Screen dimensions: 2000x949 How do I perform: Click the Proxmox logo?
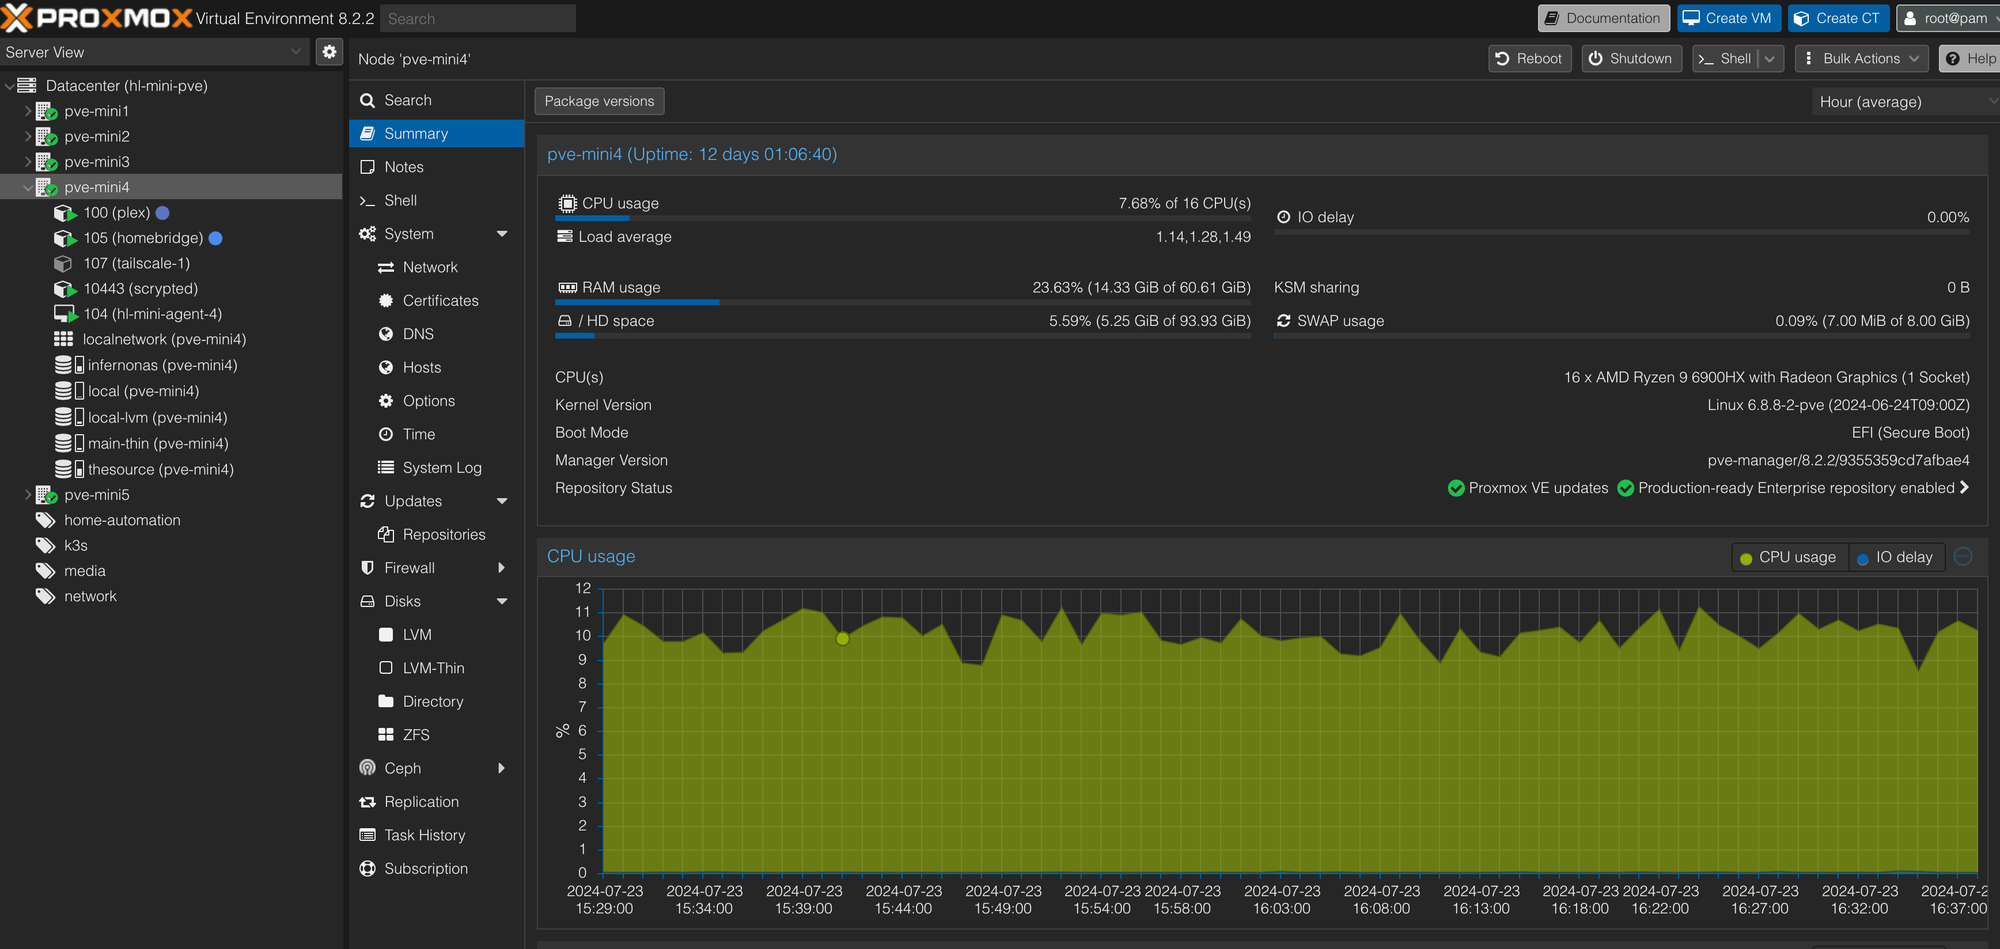pyautogui.click(x=96, y=18)
